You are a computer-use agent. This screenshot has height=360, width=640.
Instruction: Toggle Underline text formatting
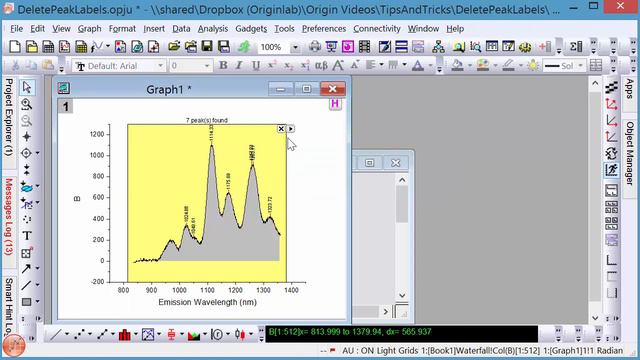(256, 65)
